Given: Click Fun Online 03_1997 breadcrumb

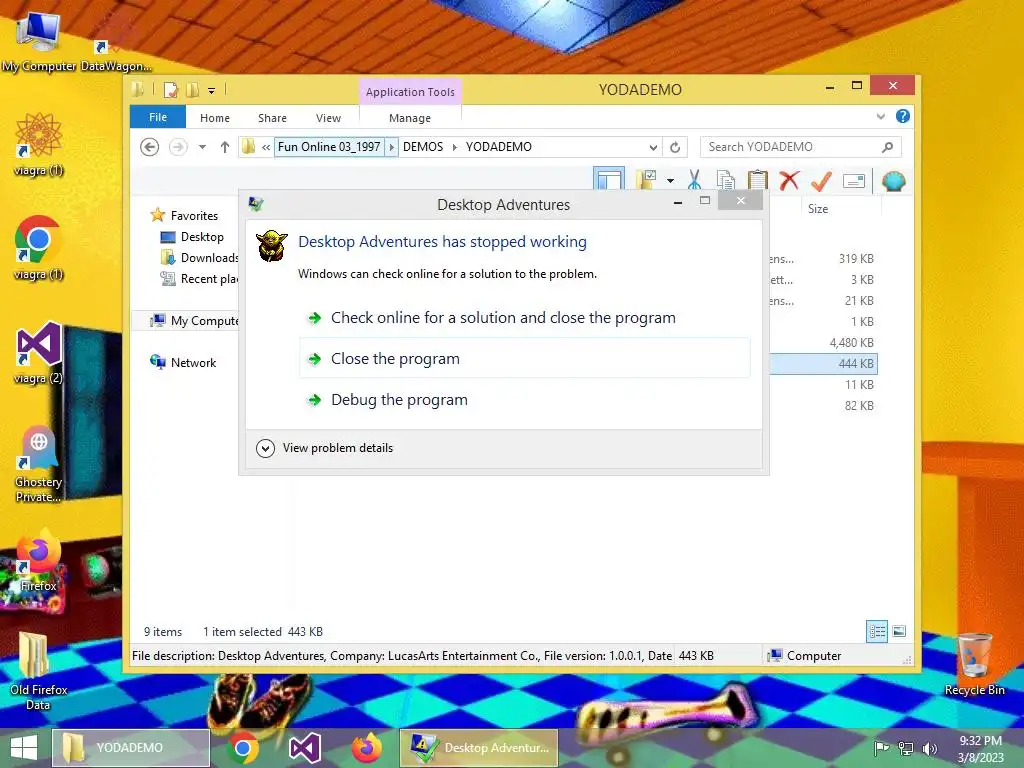Looking at the screenshot, I should [328, 147].
